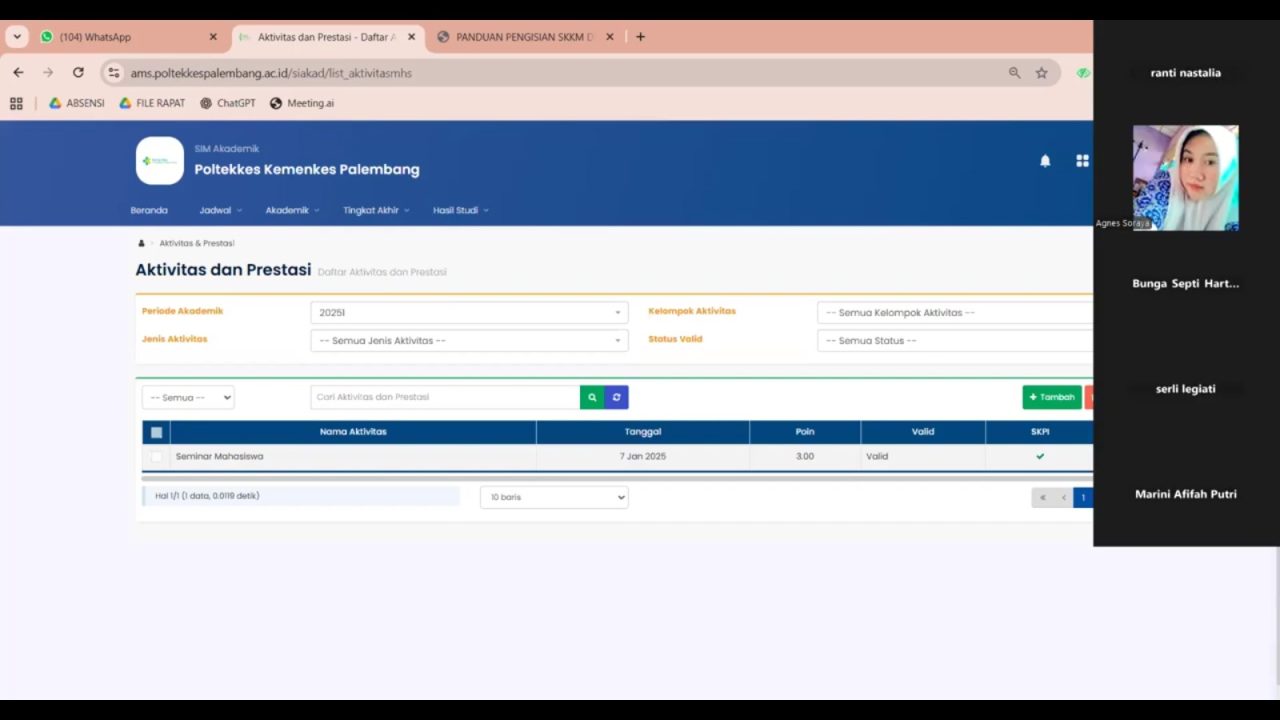Expand the Kelompok Aktivitas dropdown
The height and width of the screenshot is (720, 1280).
[955, 313]
